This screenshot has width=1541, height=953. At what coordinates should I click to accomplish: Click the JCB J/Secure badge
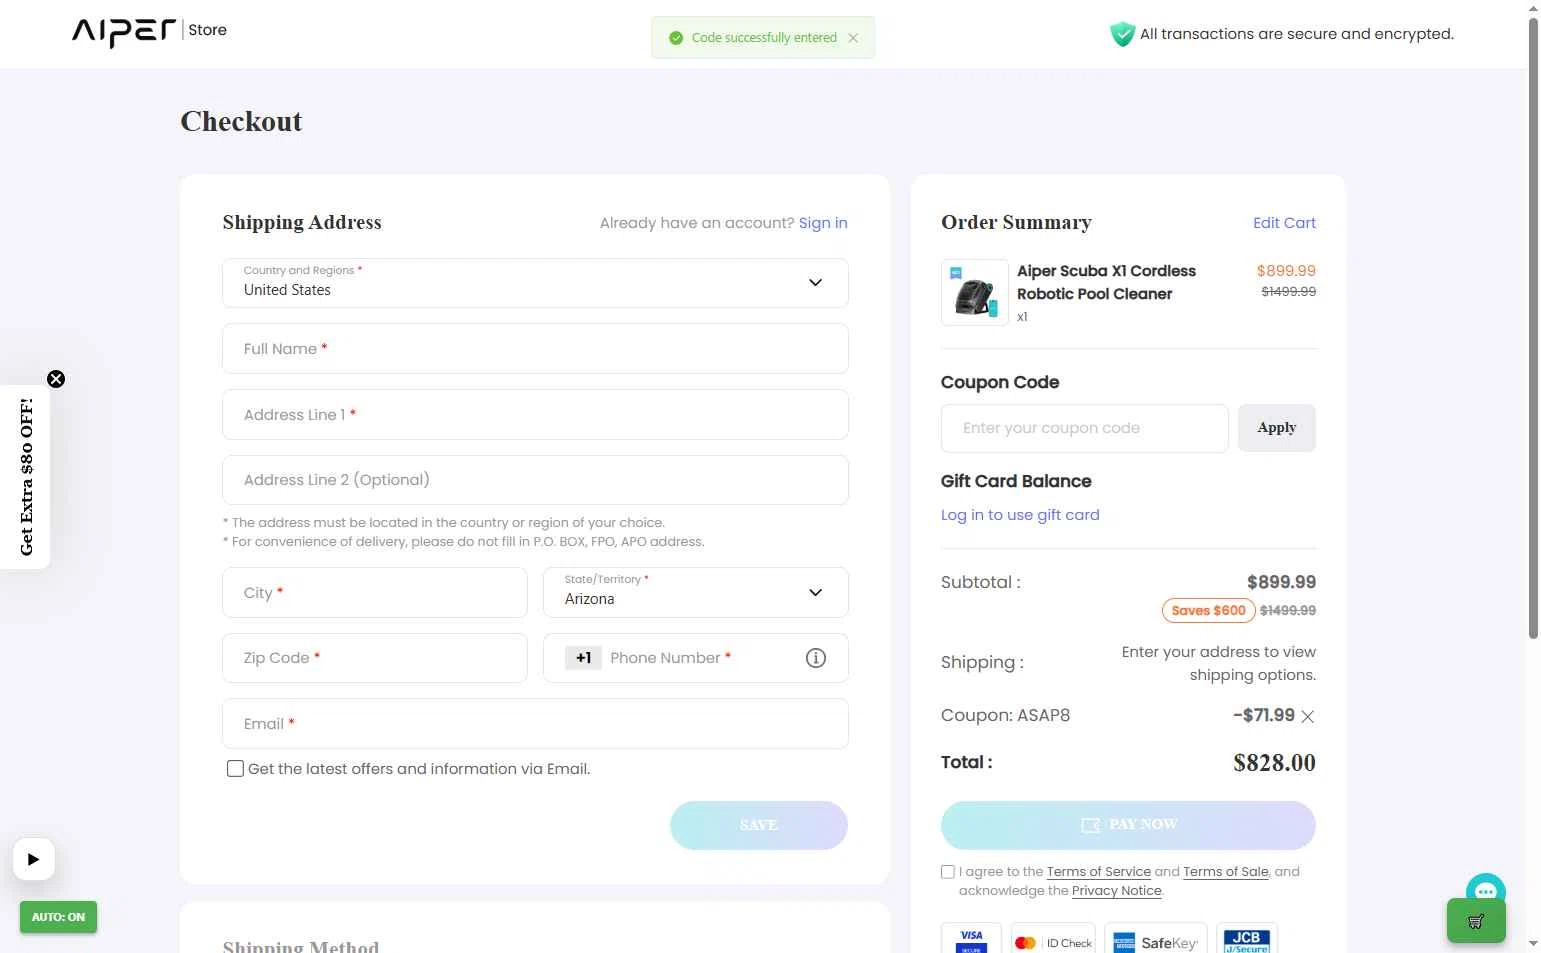tap(1247, 939)
